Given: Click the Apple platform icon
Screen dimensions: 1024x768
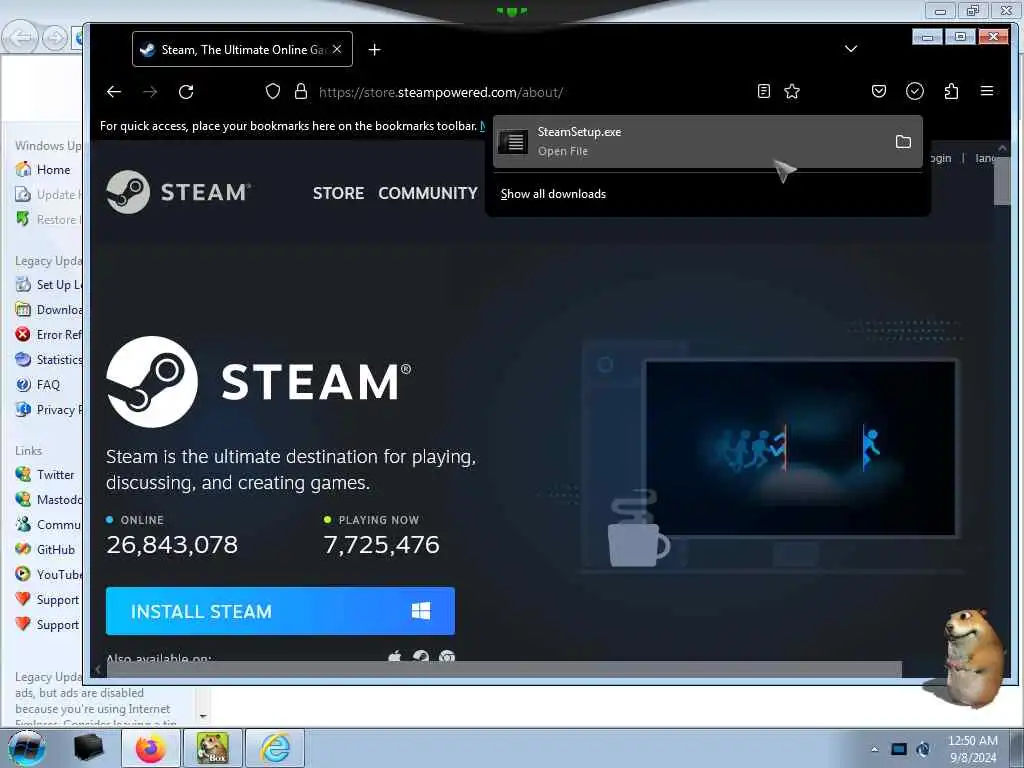Looking at the screenshot, I should pos(394,656).
